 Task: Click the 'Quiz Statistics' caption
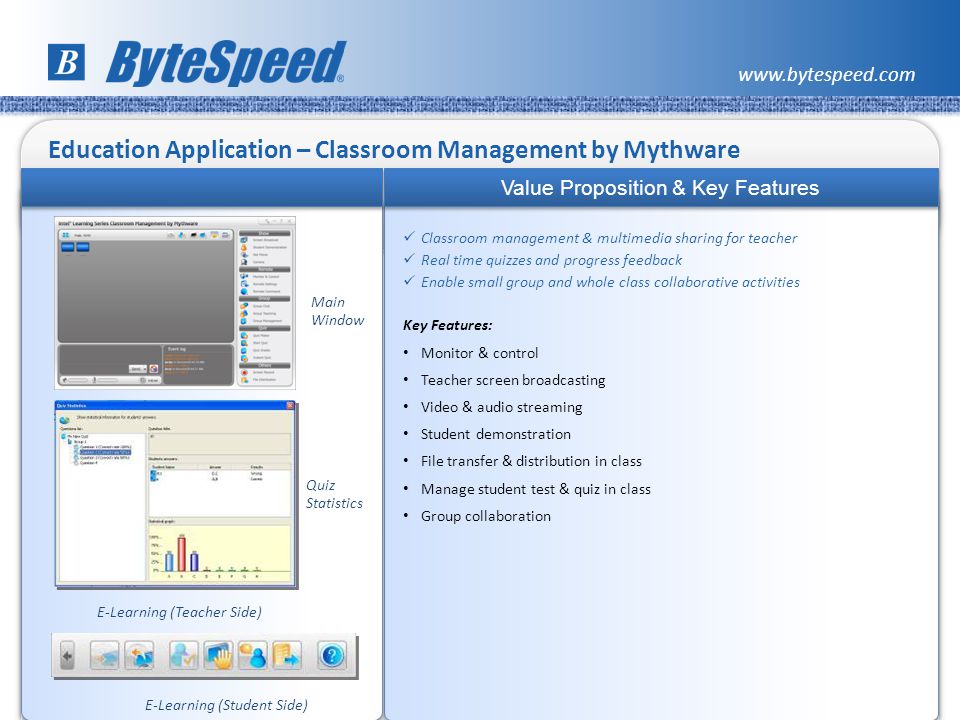pyautogui.click(x=334, y=494)
